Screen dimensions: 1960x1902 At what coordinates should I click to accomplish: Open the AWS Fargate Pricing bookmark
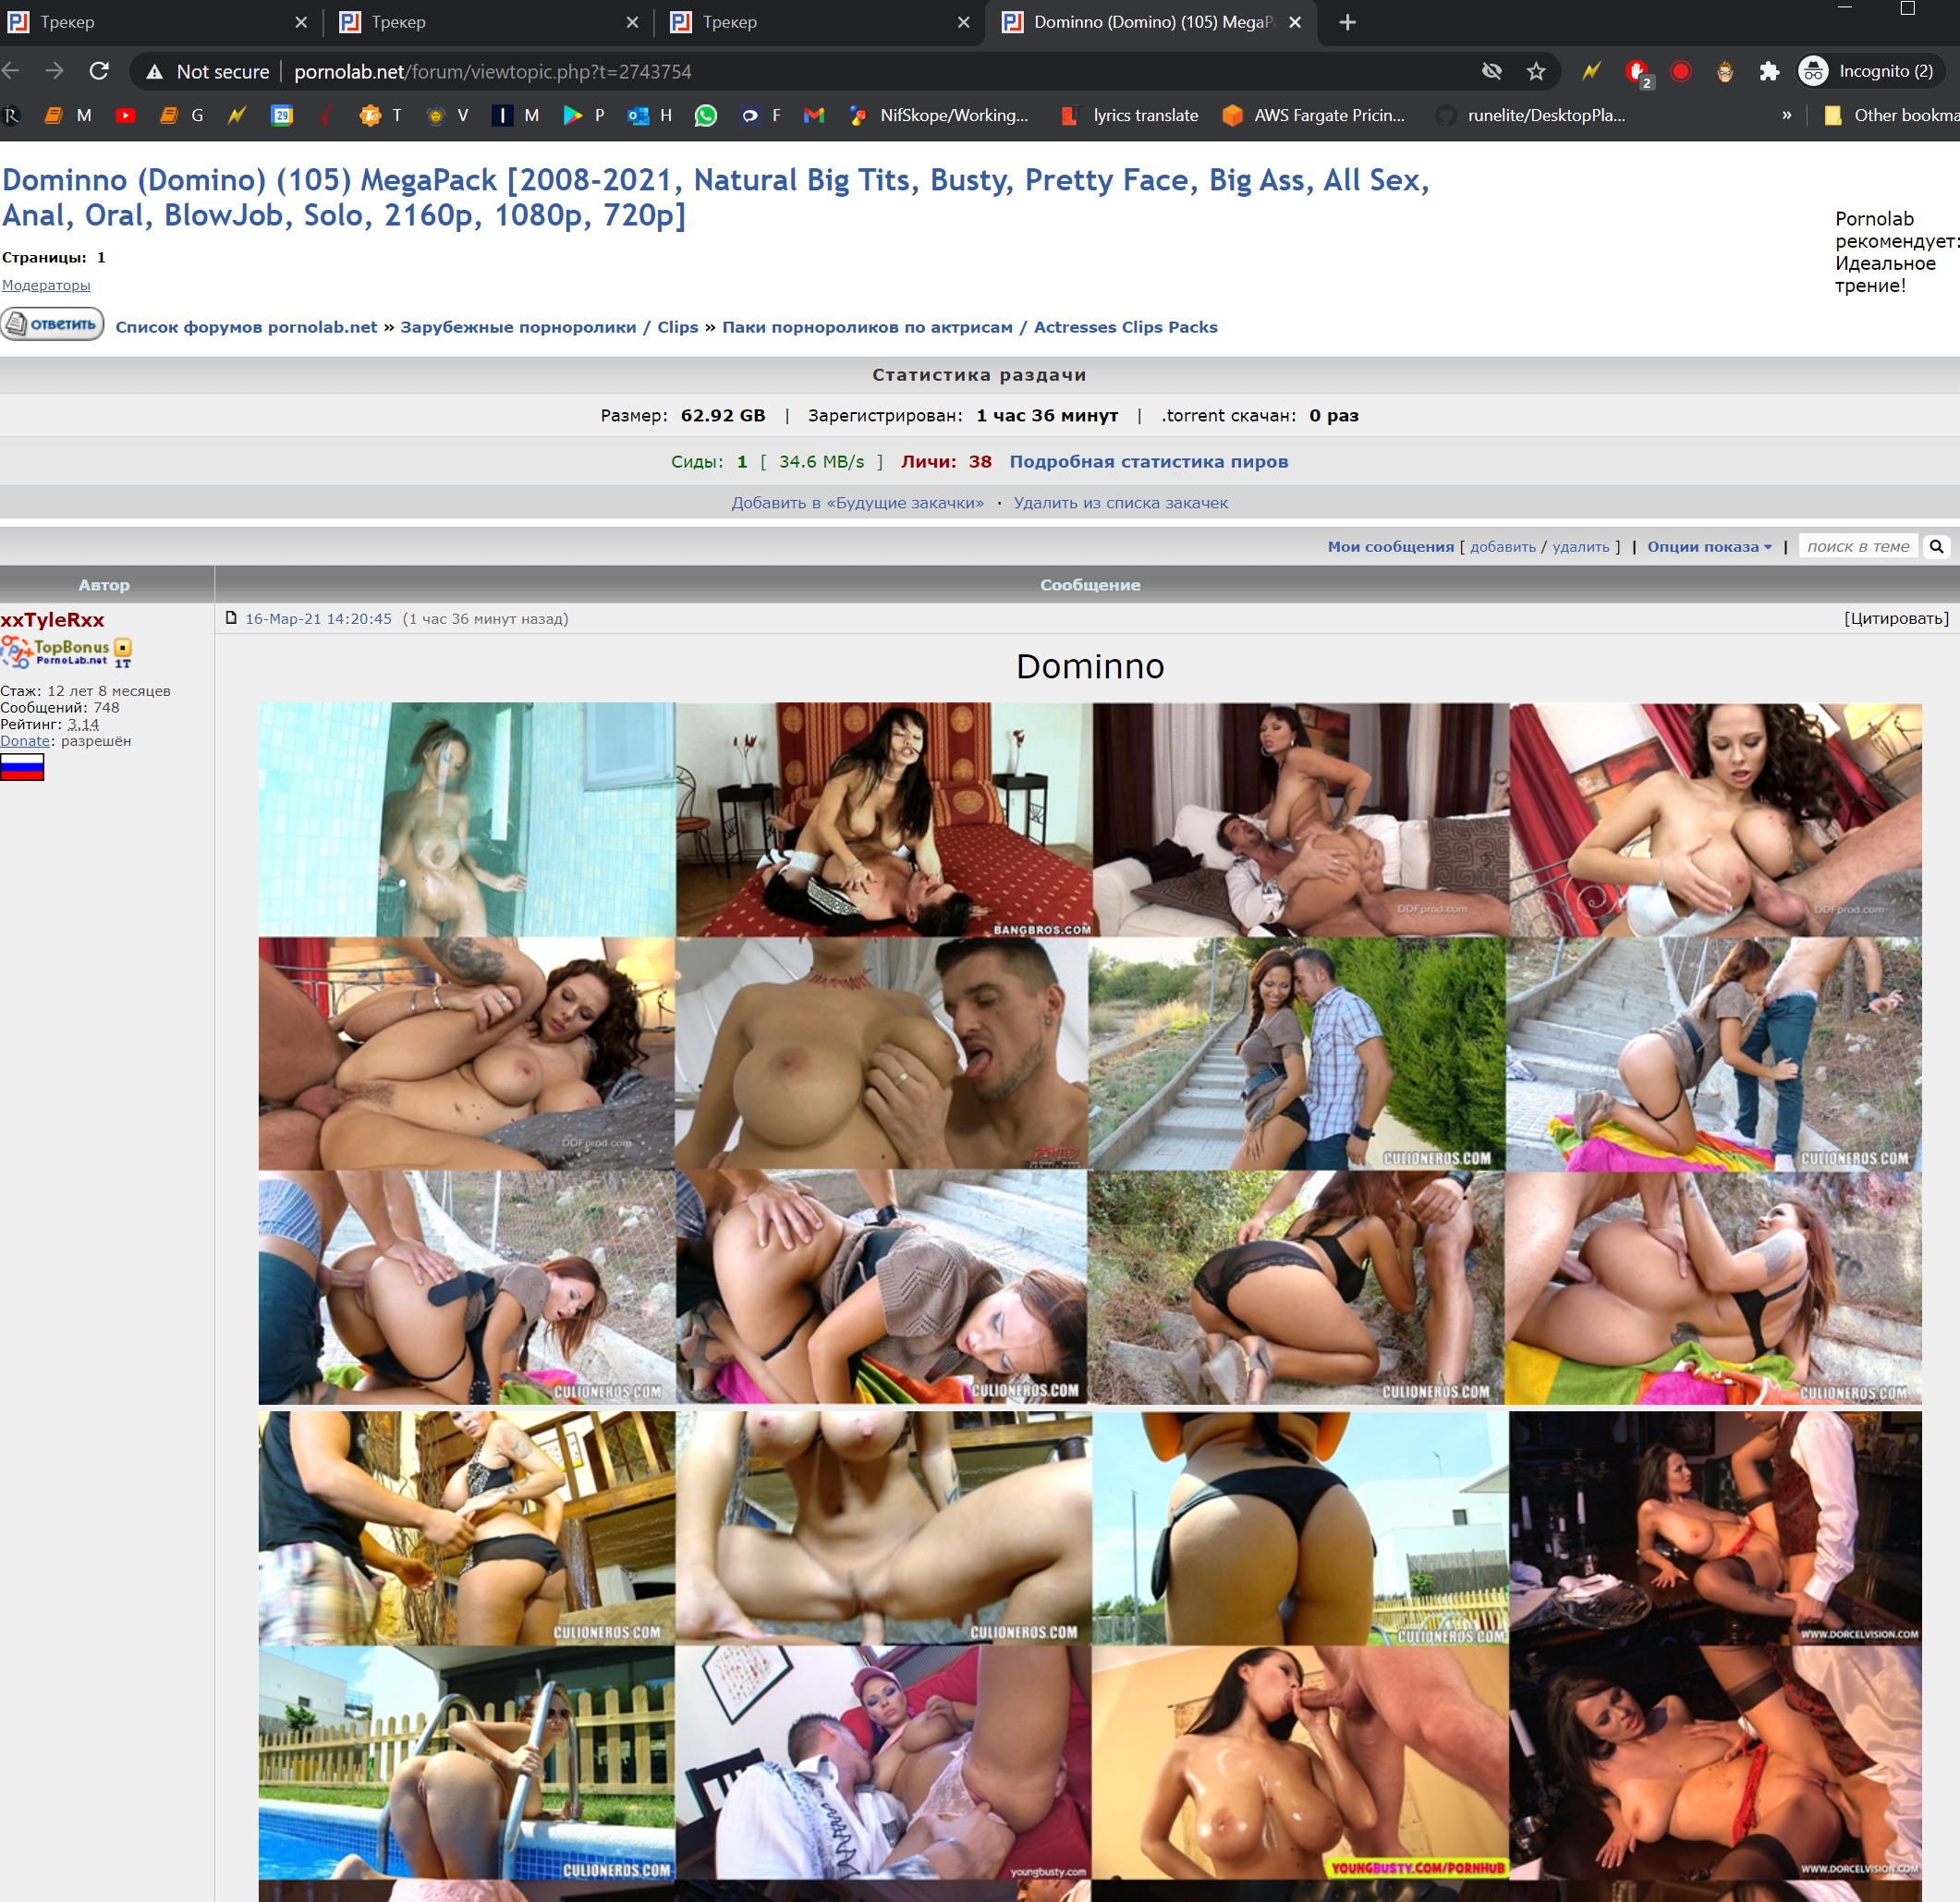(1314, 115)
